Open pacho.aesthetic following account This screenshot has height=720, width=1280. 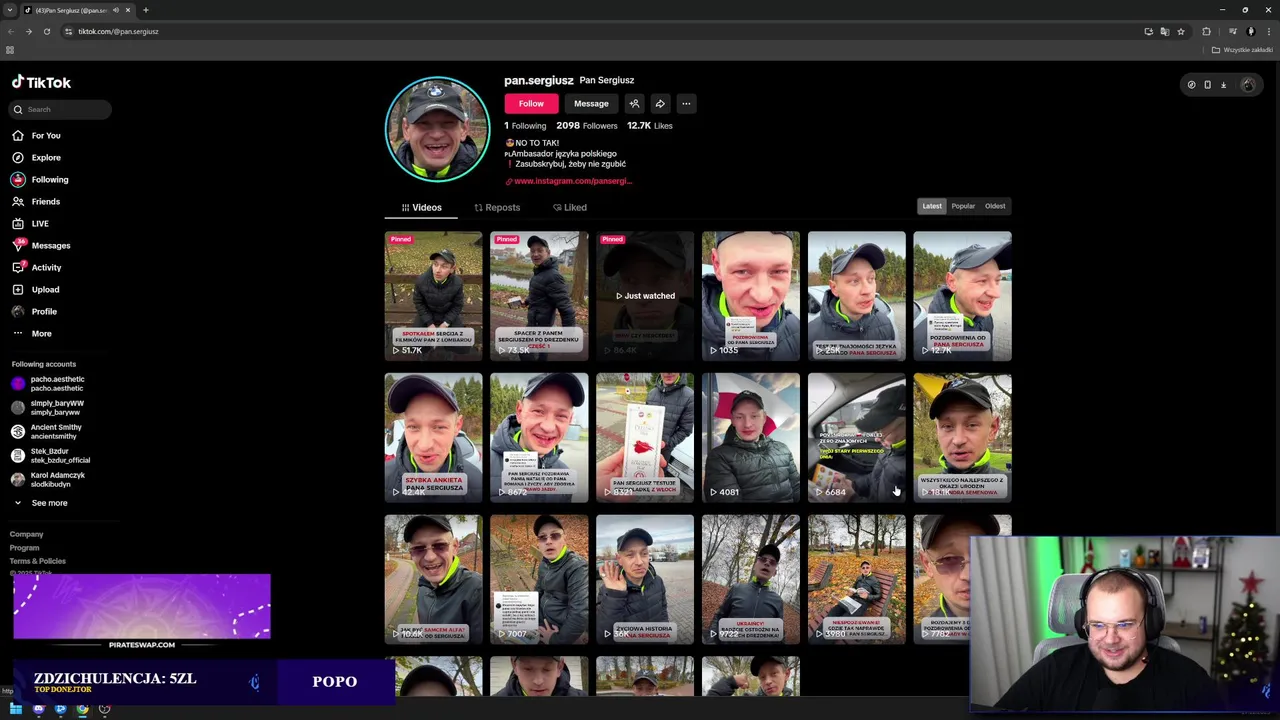(50, 383)
